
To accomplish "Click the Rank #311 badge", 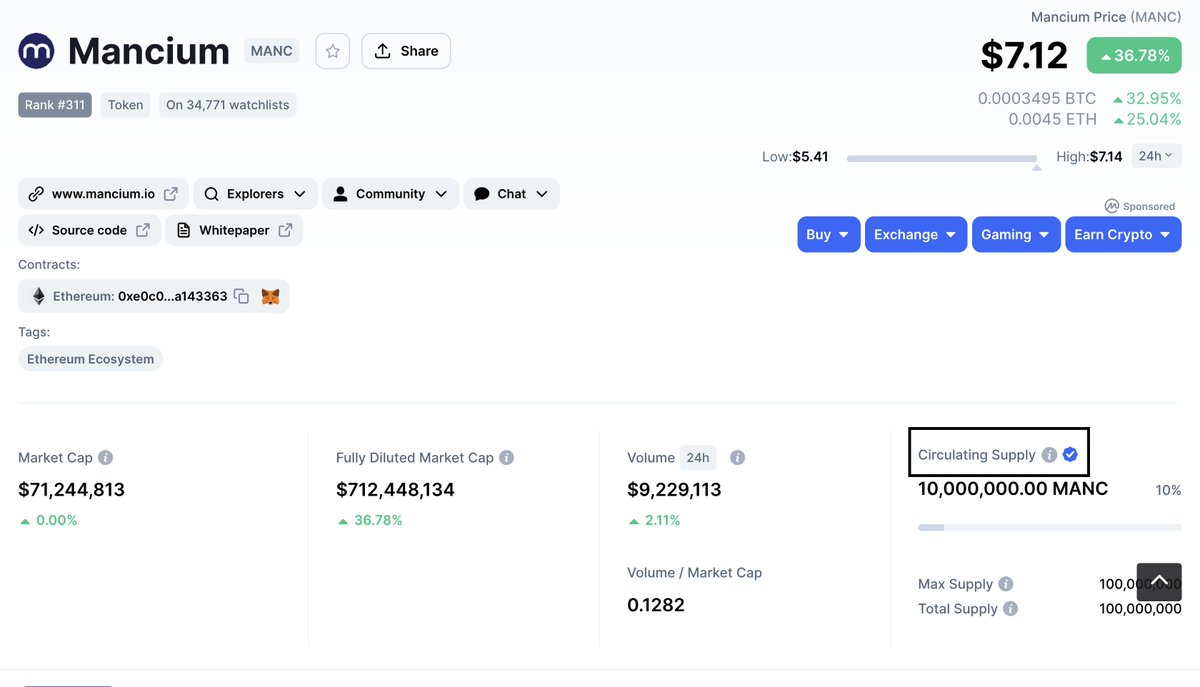I will click(x=55, y=105).
